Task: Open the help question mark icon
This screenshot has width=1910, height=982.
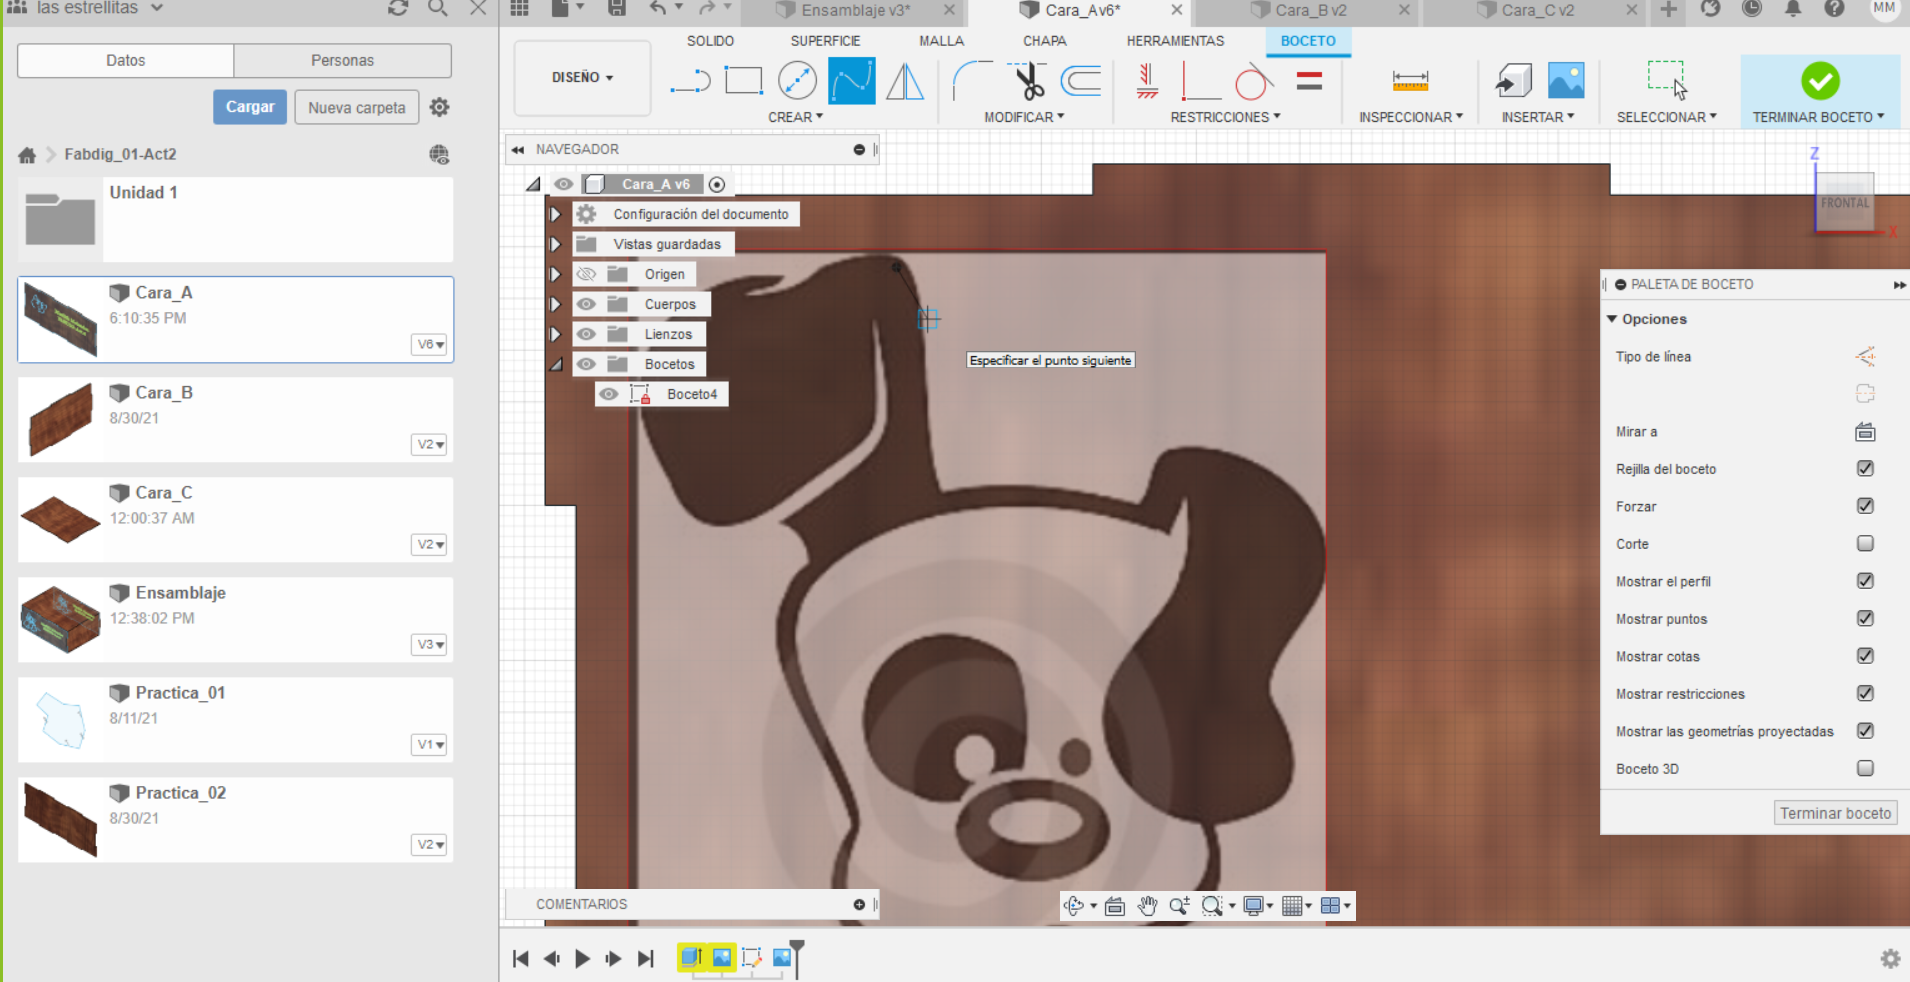Action: (1834, 9)
